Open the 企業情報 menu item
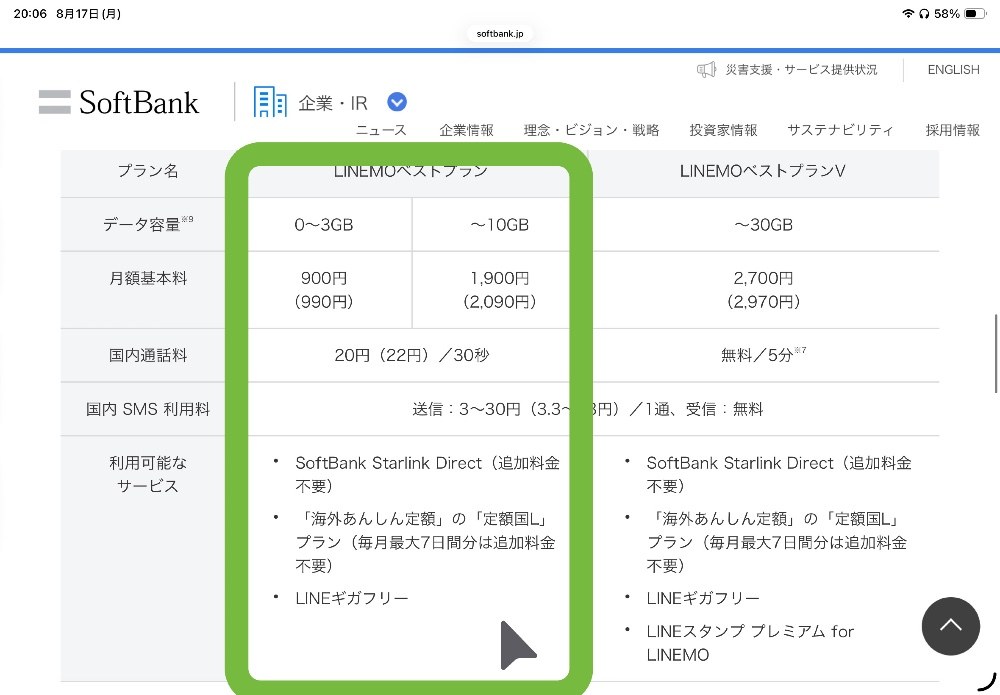The width and height of the screenshot is (1000, 695). pyautogui.click(x=466, y=130)
